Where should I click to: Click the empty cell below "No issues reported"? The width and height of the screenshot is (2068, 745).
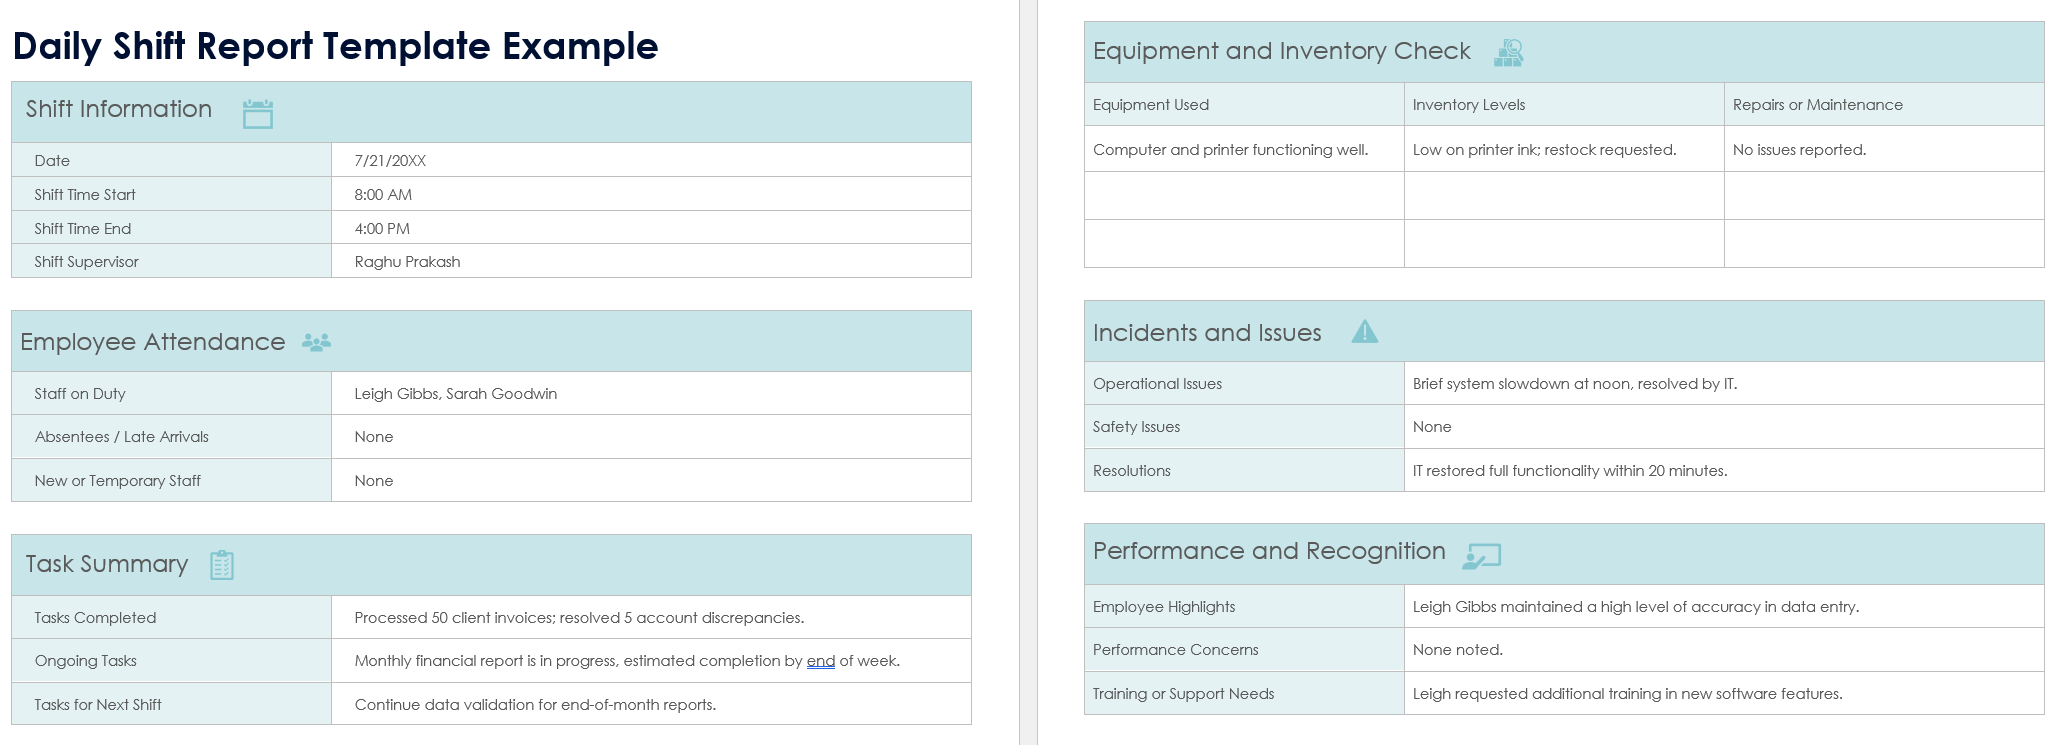coord(1883,196)
